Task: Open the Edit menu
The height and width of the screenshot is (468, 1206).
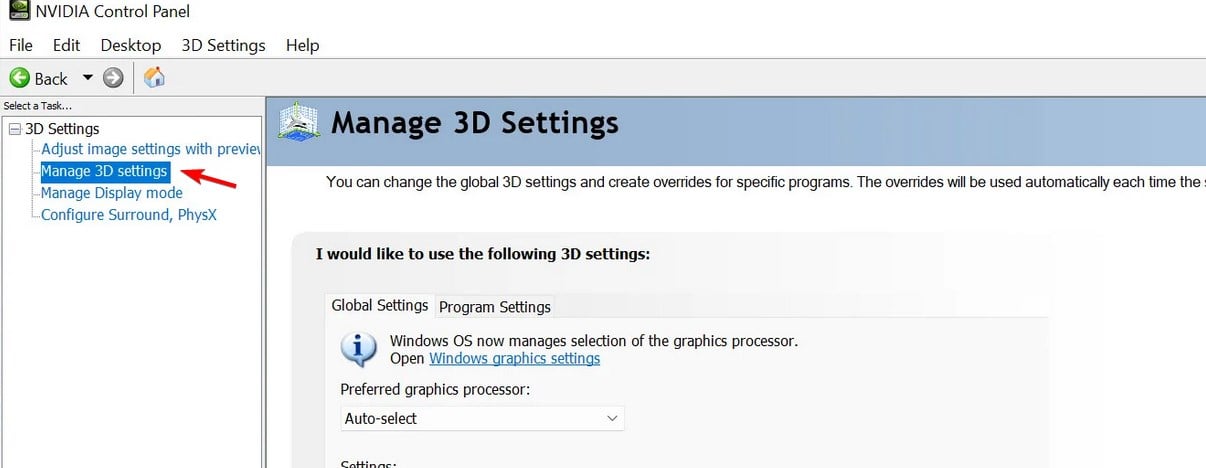Action: point(67,45)
